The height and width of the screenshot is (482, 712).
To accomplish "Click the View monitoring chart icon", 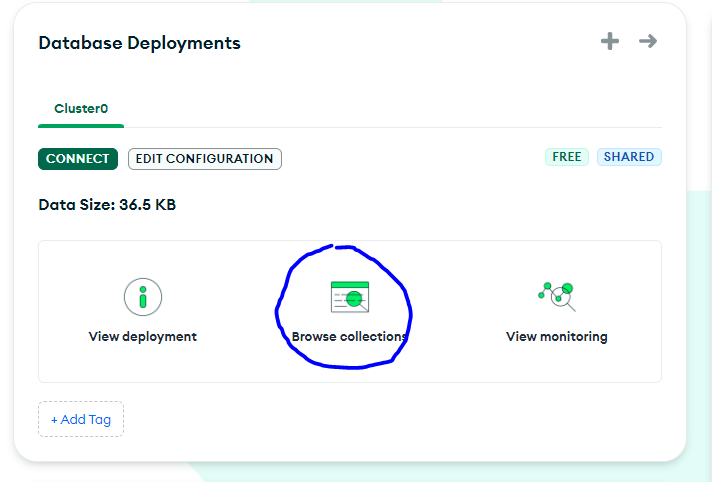I will [x=557, y=297].
